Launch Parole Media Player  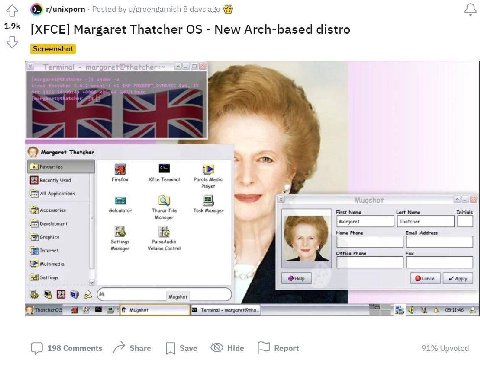click(x=208, y=176)
